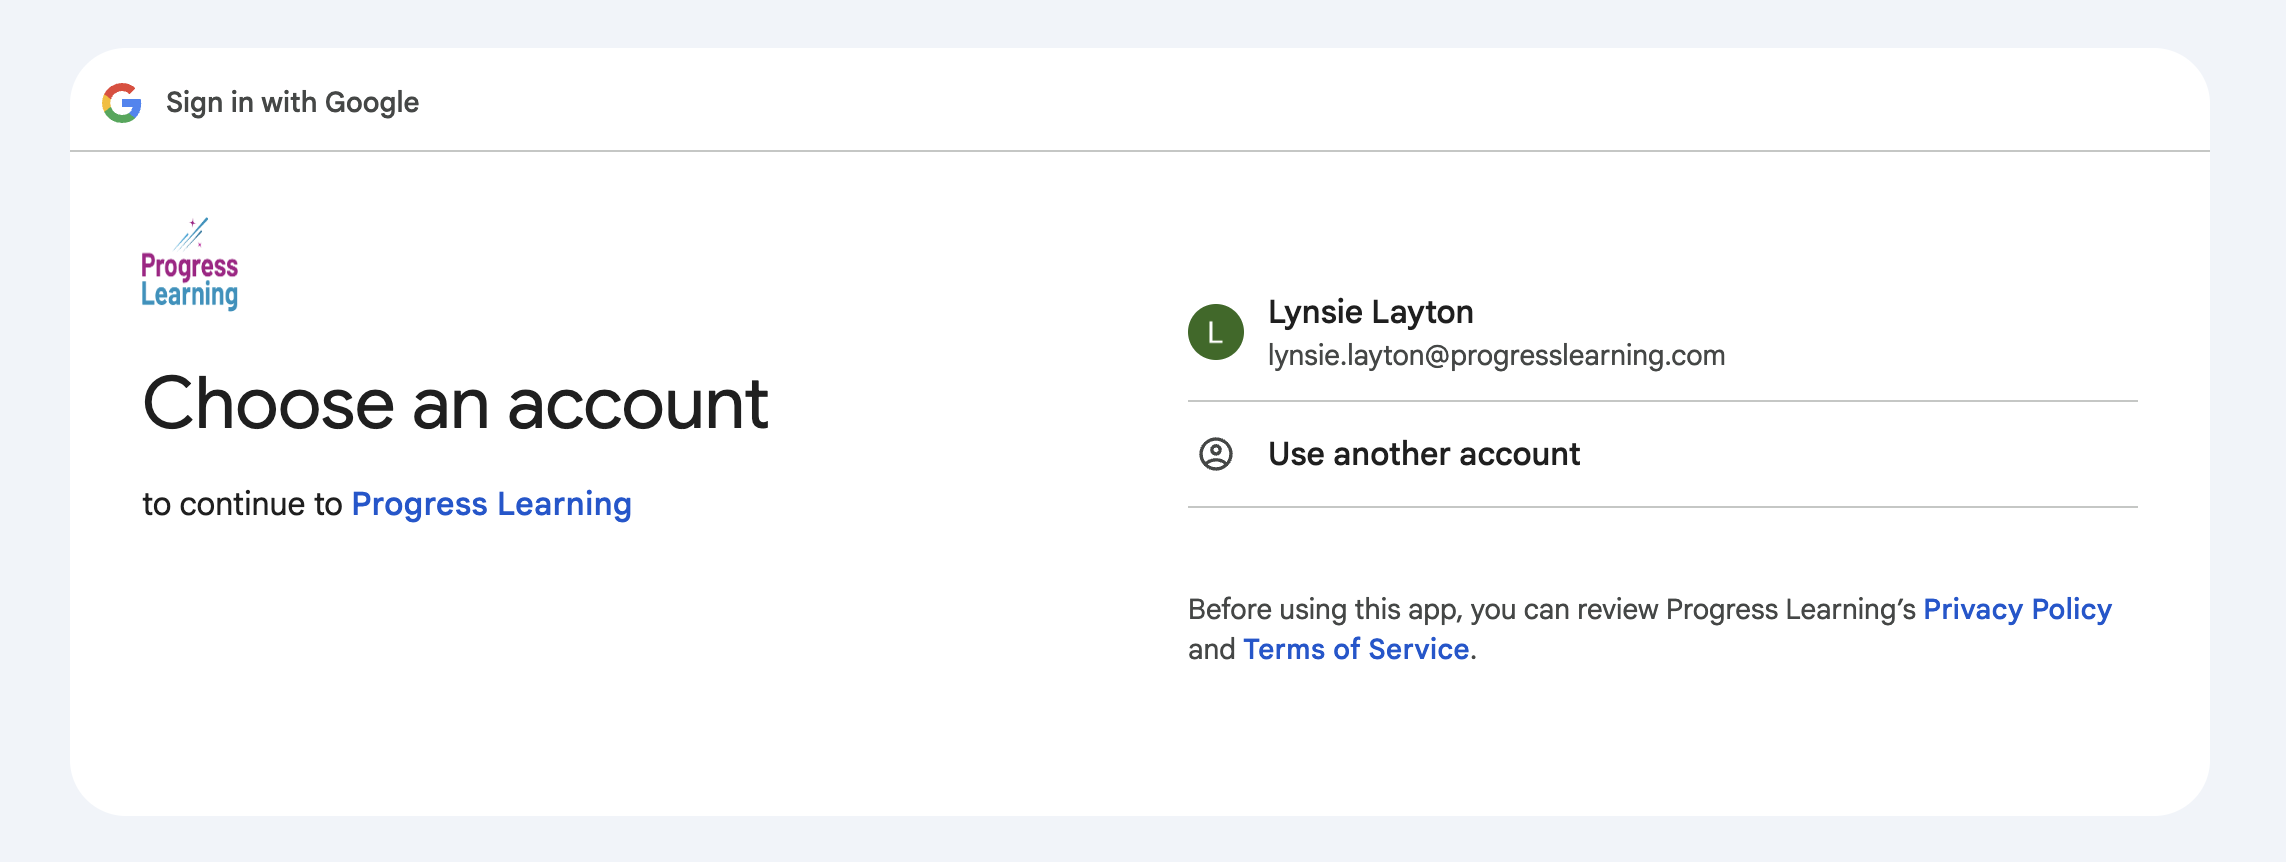
Task: Open the Terms of Service link
Action: (x=1356, y=649)
